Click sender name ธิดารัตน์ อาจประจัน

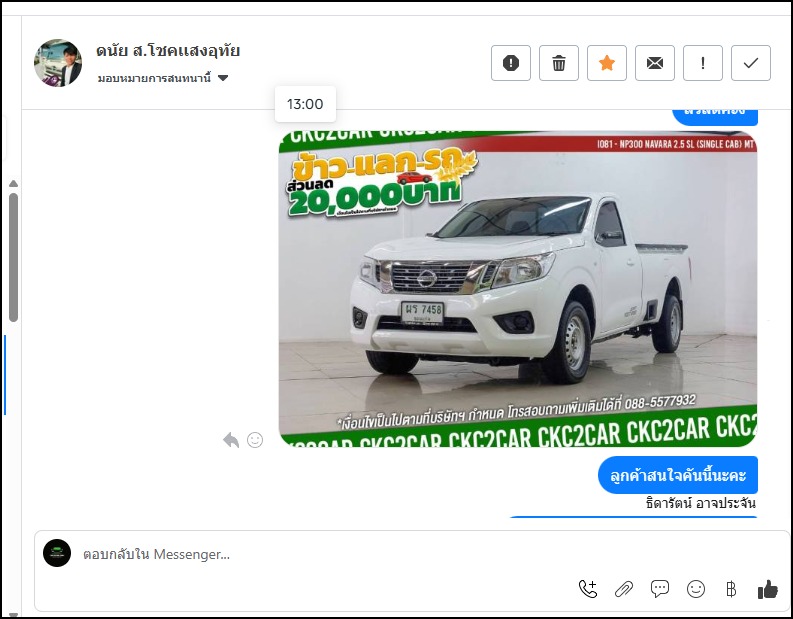click(700, 503)
